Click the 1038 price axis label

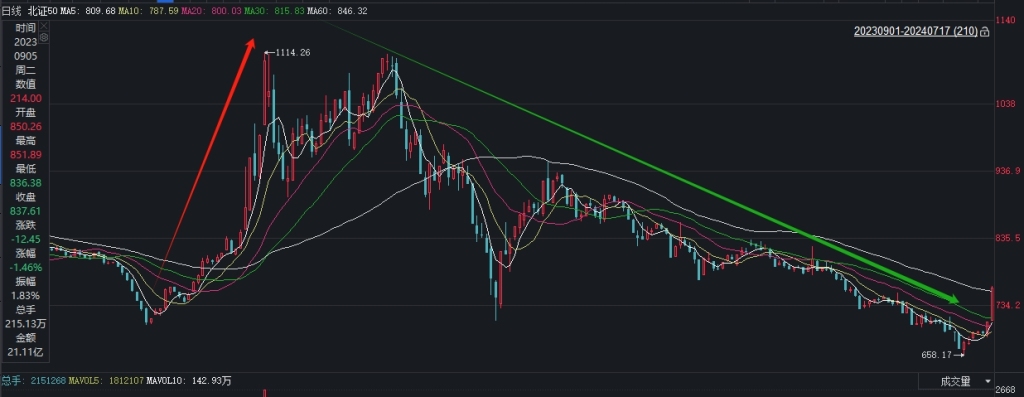point(1005,104)
